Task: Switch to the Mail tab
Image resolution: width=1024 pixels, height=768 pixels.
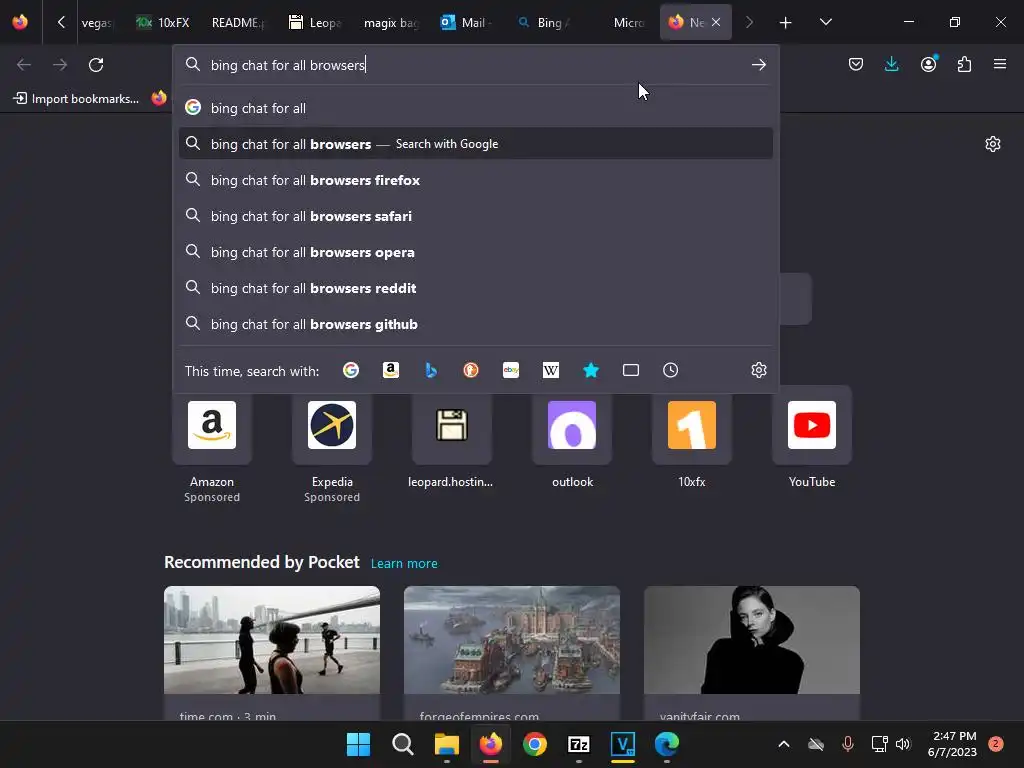Action: pos(466,23)
